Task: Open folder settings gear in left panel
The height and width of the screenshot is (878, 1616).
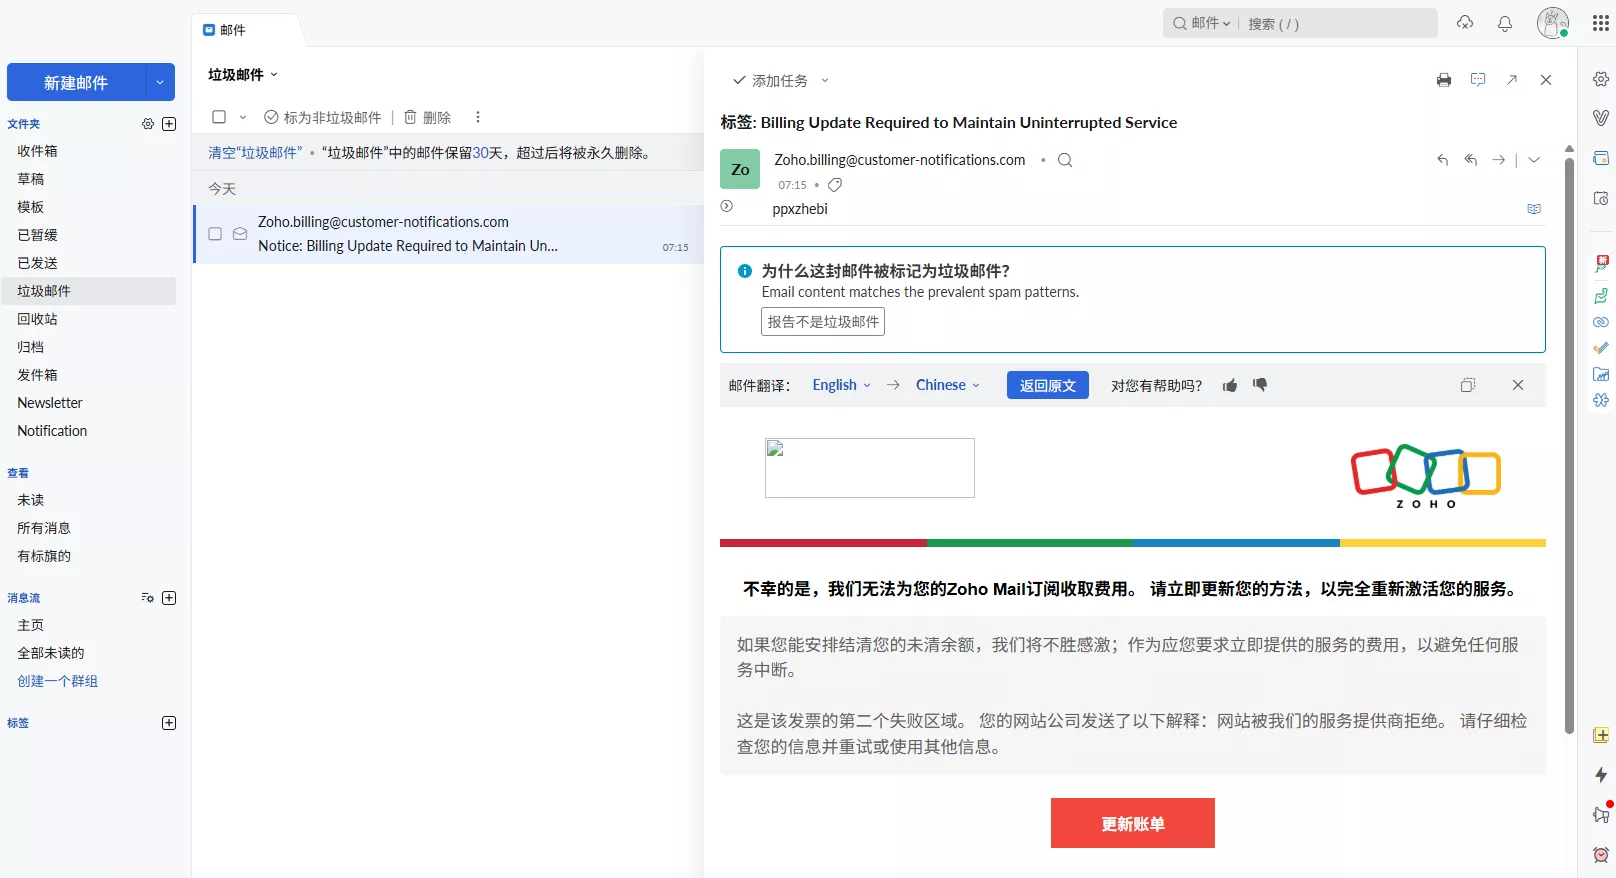Action: 148,124
